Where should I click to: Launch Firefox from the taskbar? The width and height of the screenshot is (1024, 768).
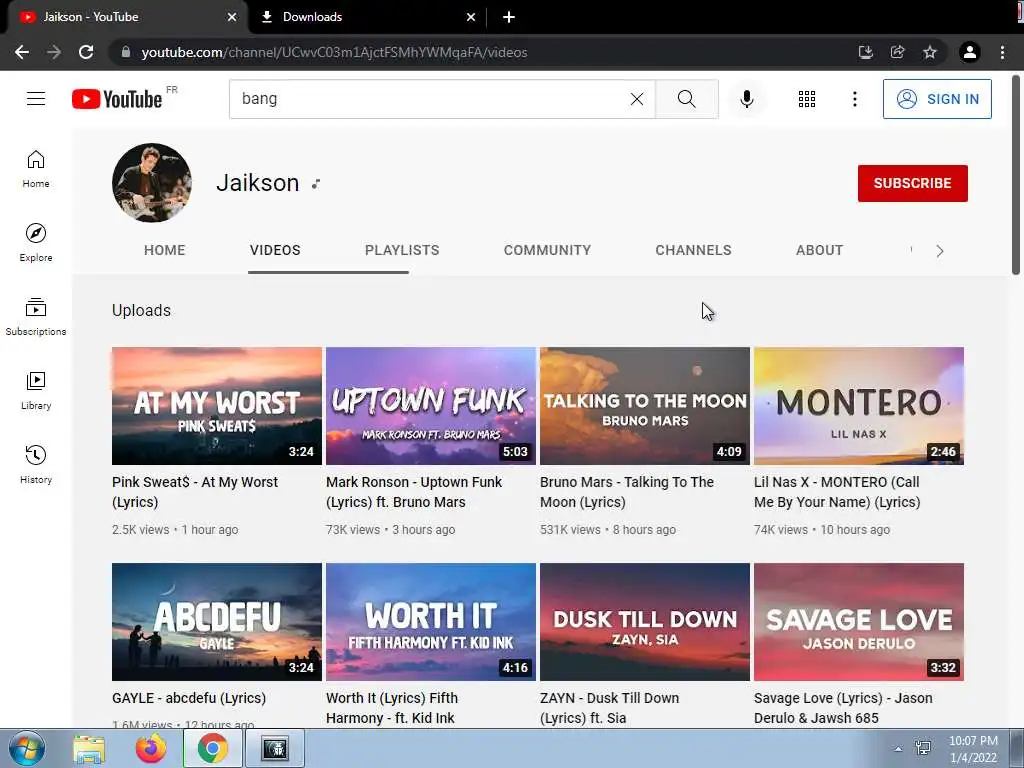151,748
